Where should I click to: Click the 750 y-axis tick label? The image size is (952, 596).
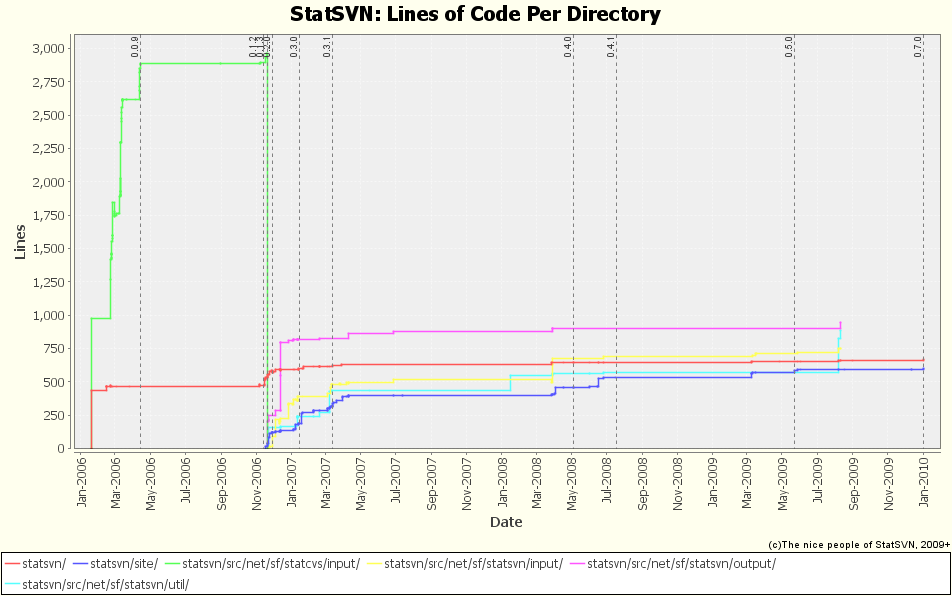[53, 348]
